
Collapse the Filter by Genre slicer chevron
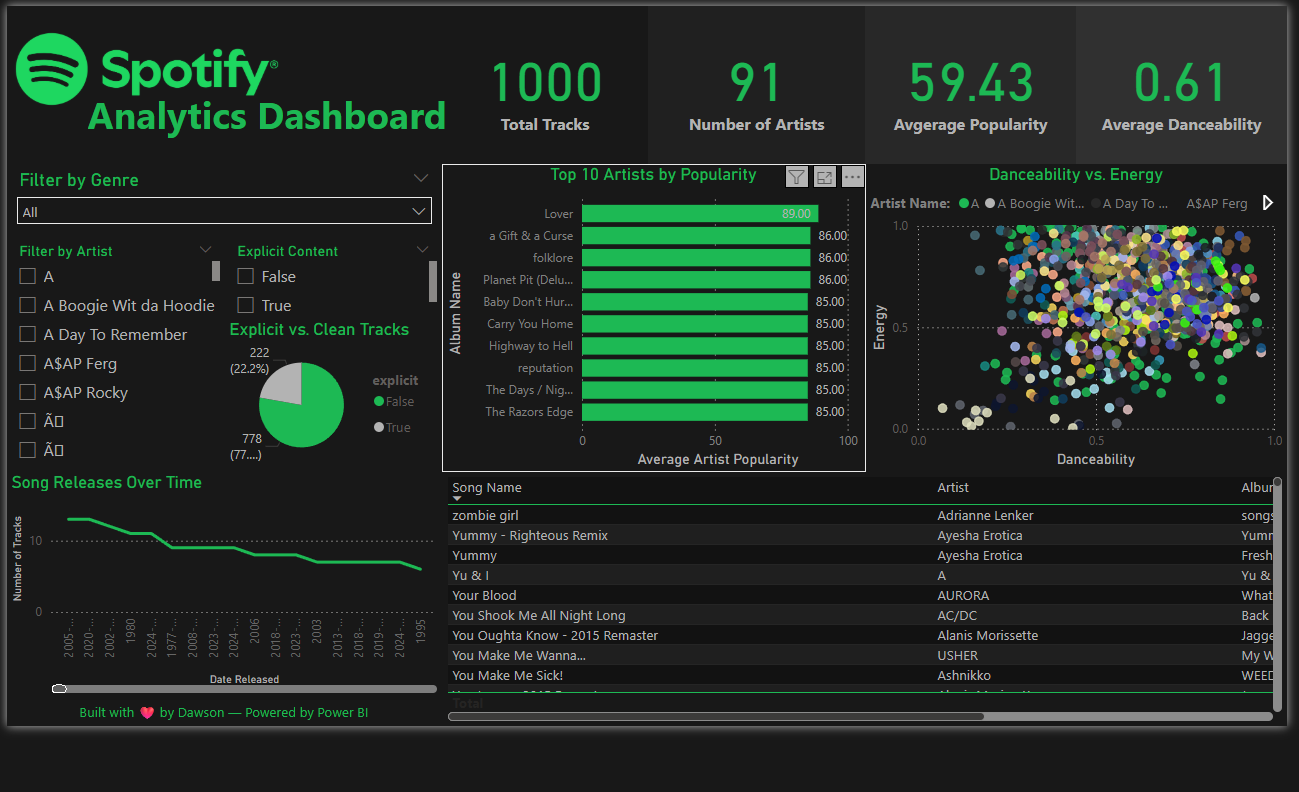(x=421, y=178)
